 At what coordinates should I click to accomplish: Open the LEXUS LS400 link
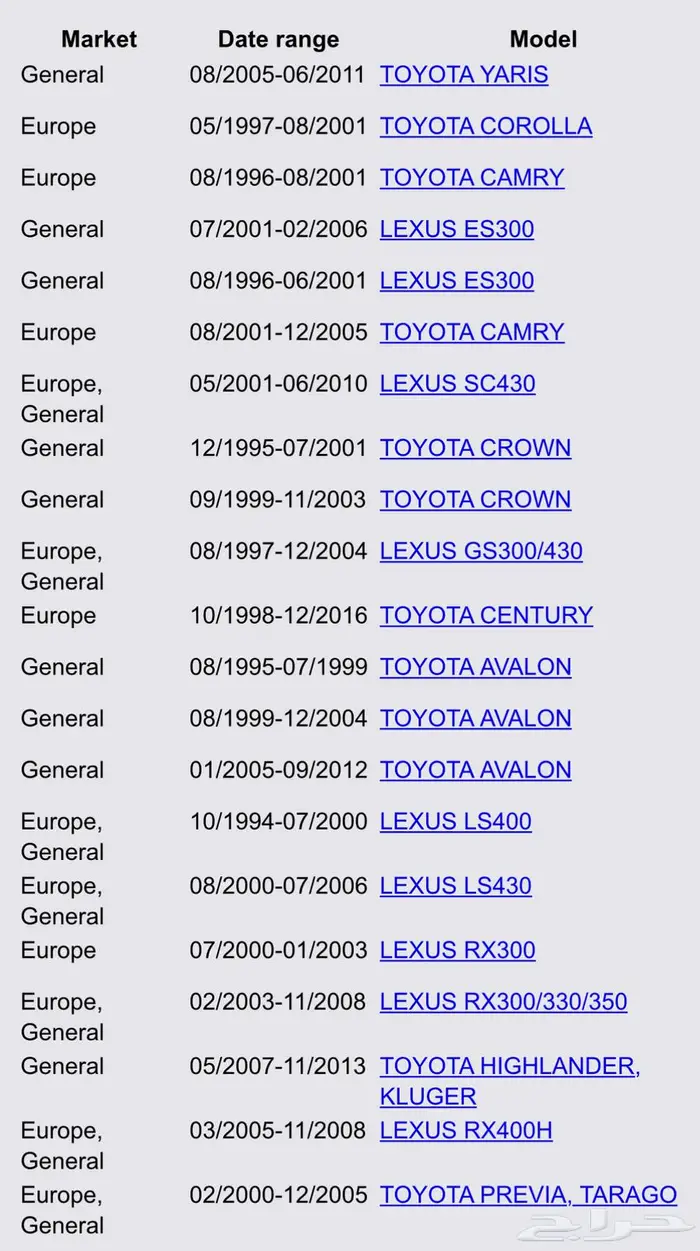[456, 822]
